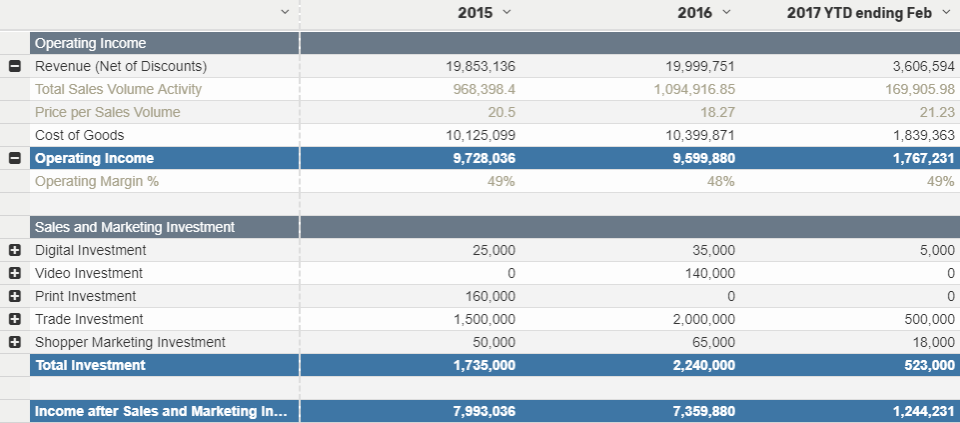Click the 48% operating margin cell
Viewport: 960px width, 423px height.
tap(722, 181)
